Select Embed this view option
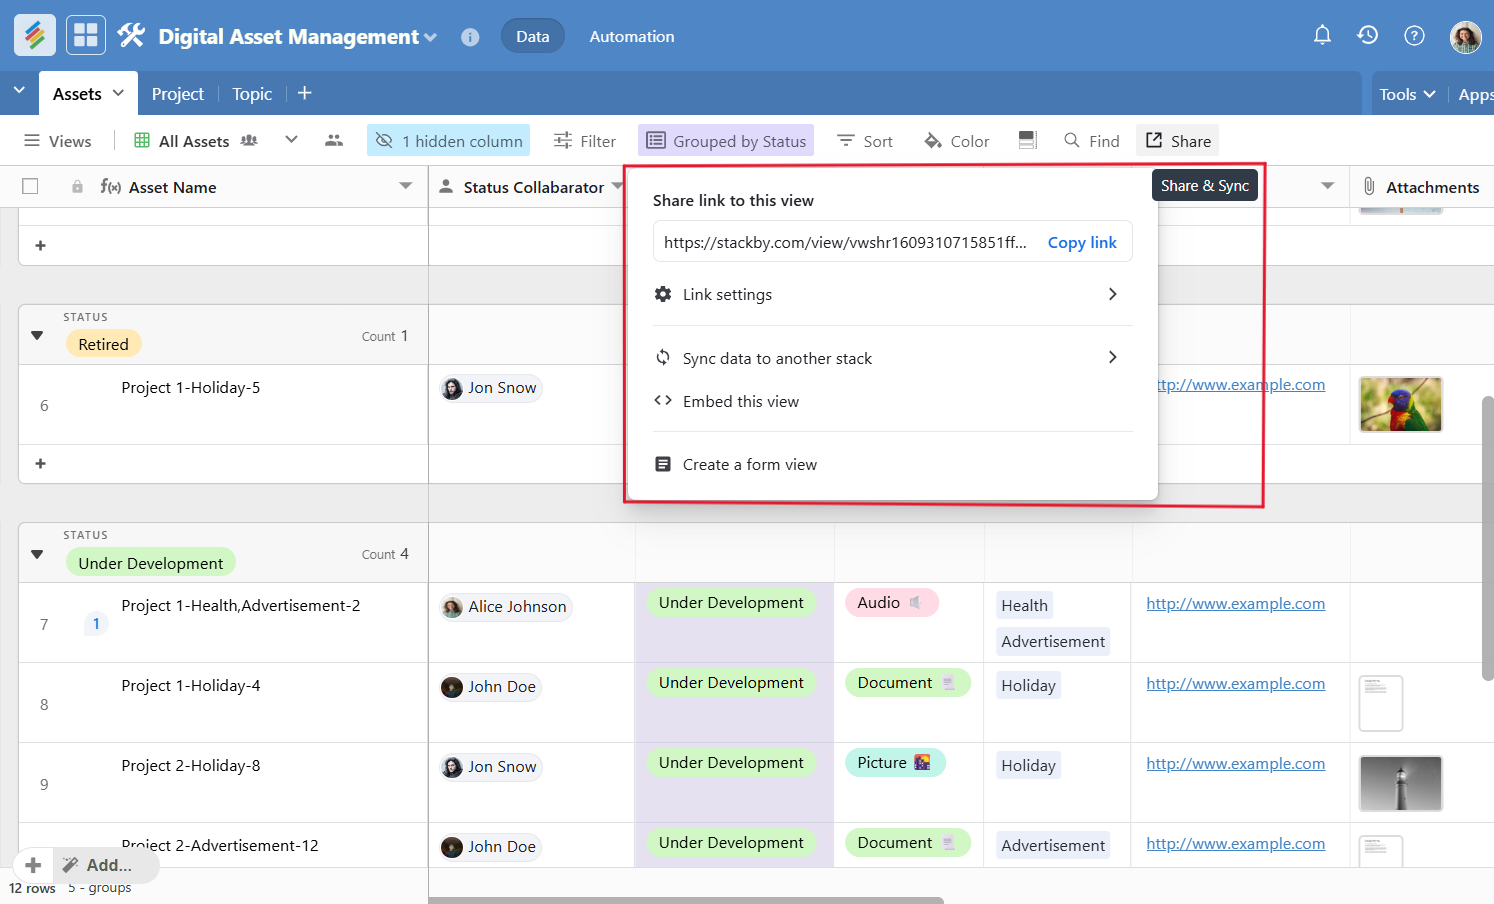Screen dimensions: 1494x904 (x=740, y=402)
